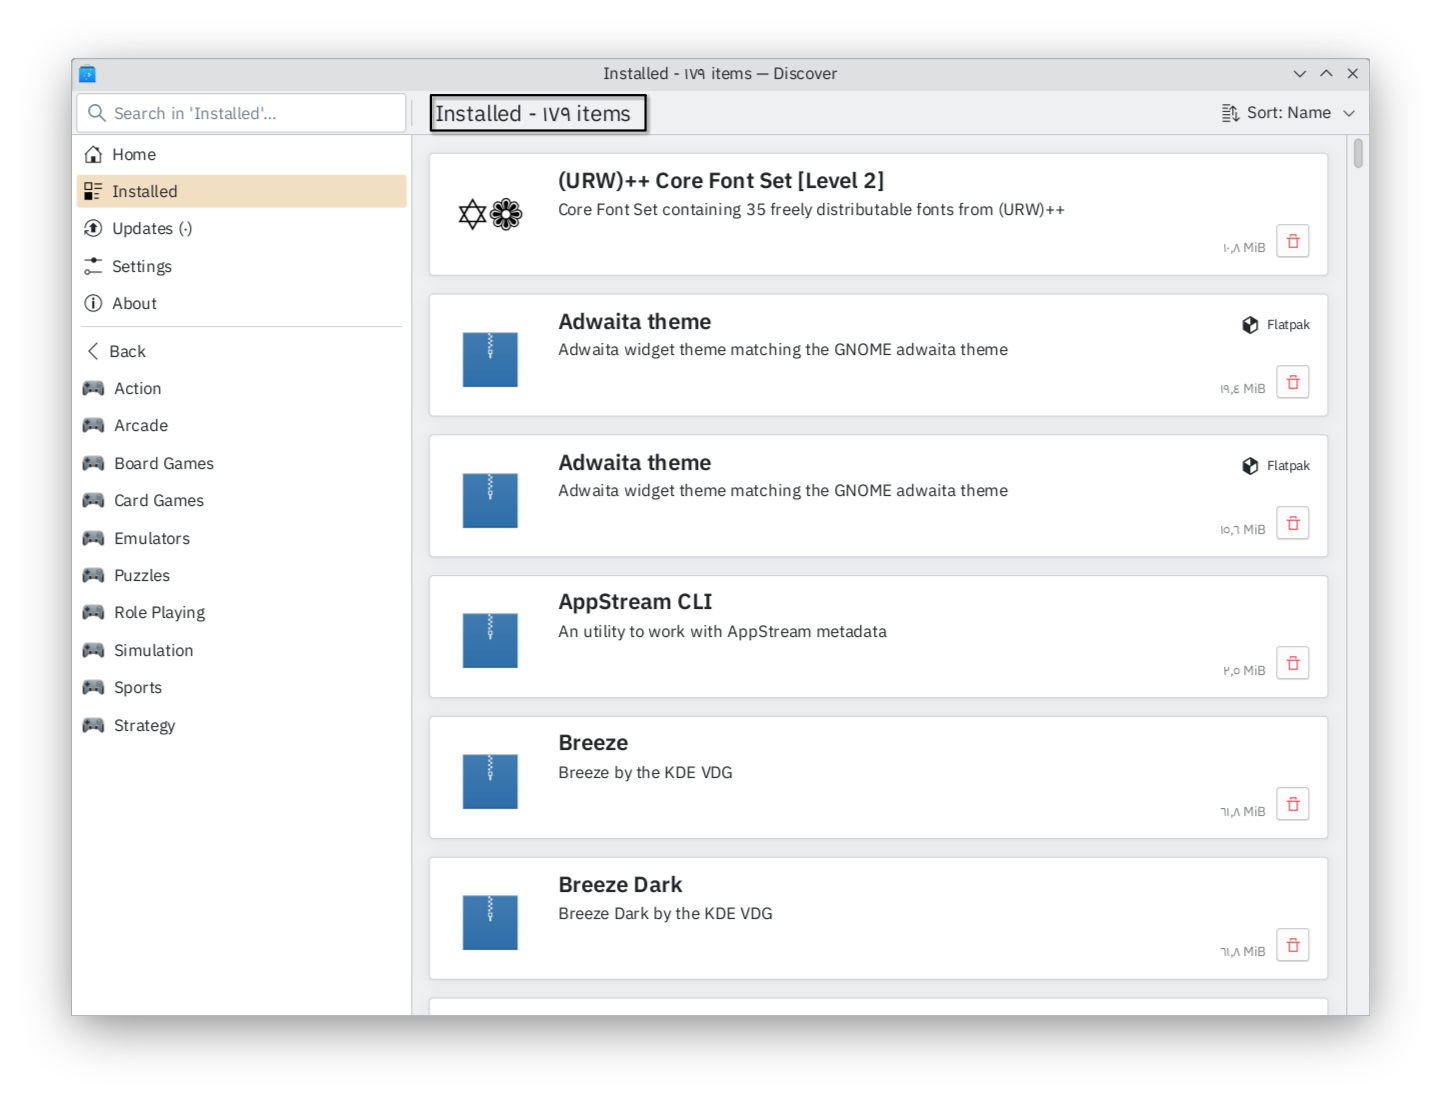Click the Puzzles gamepad icon
The height and width of the screenshot is (1102, 1443).
pyautogui.click(x=94, y=575)
